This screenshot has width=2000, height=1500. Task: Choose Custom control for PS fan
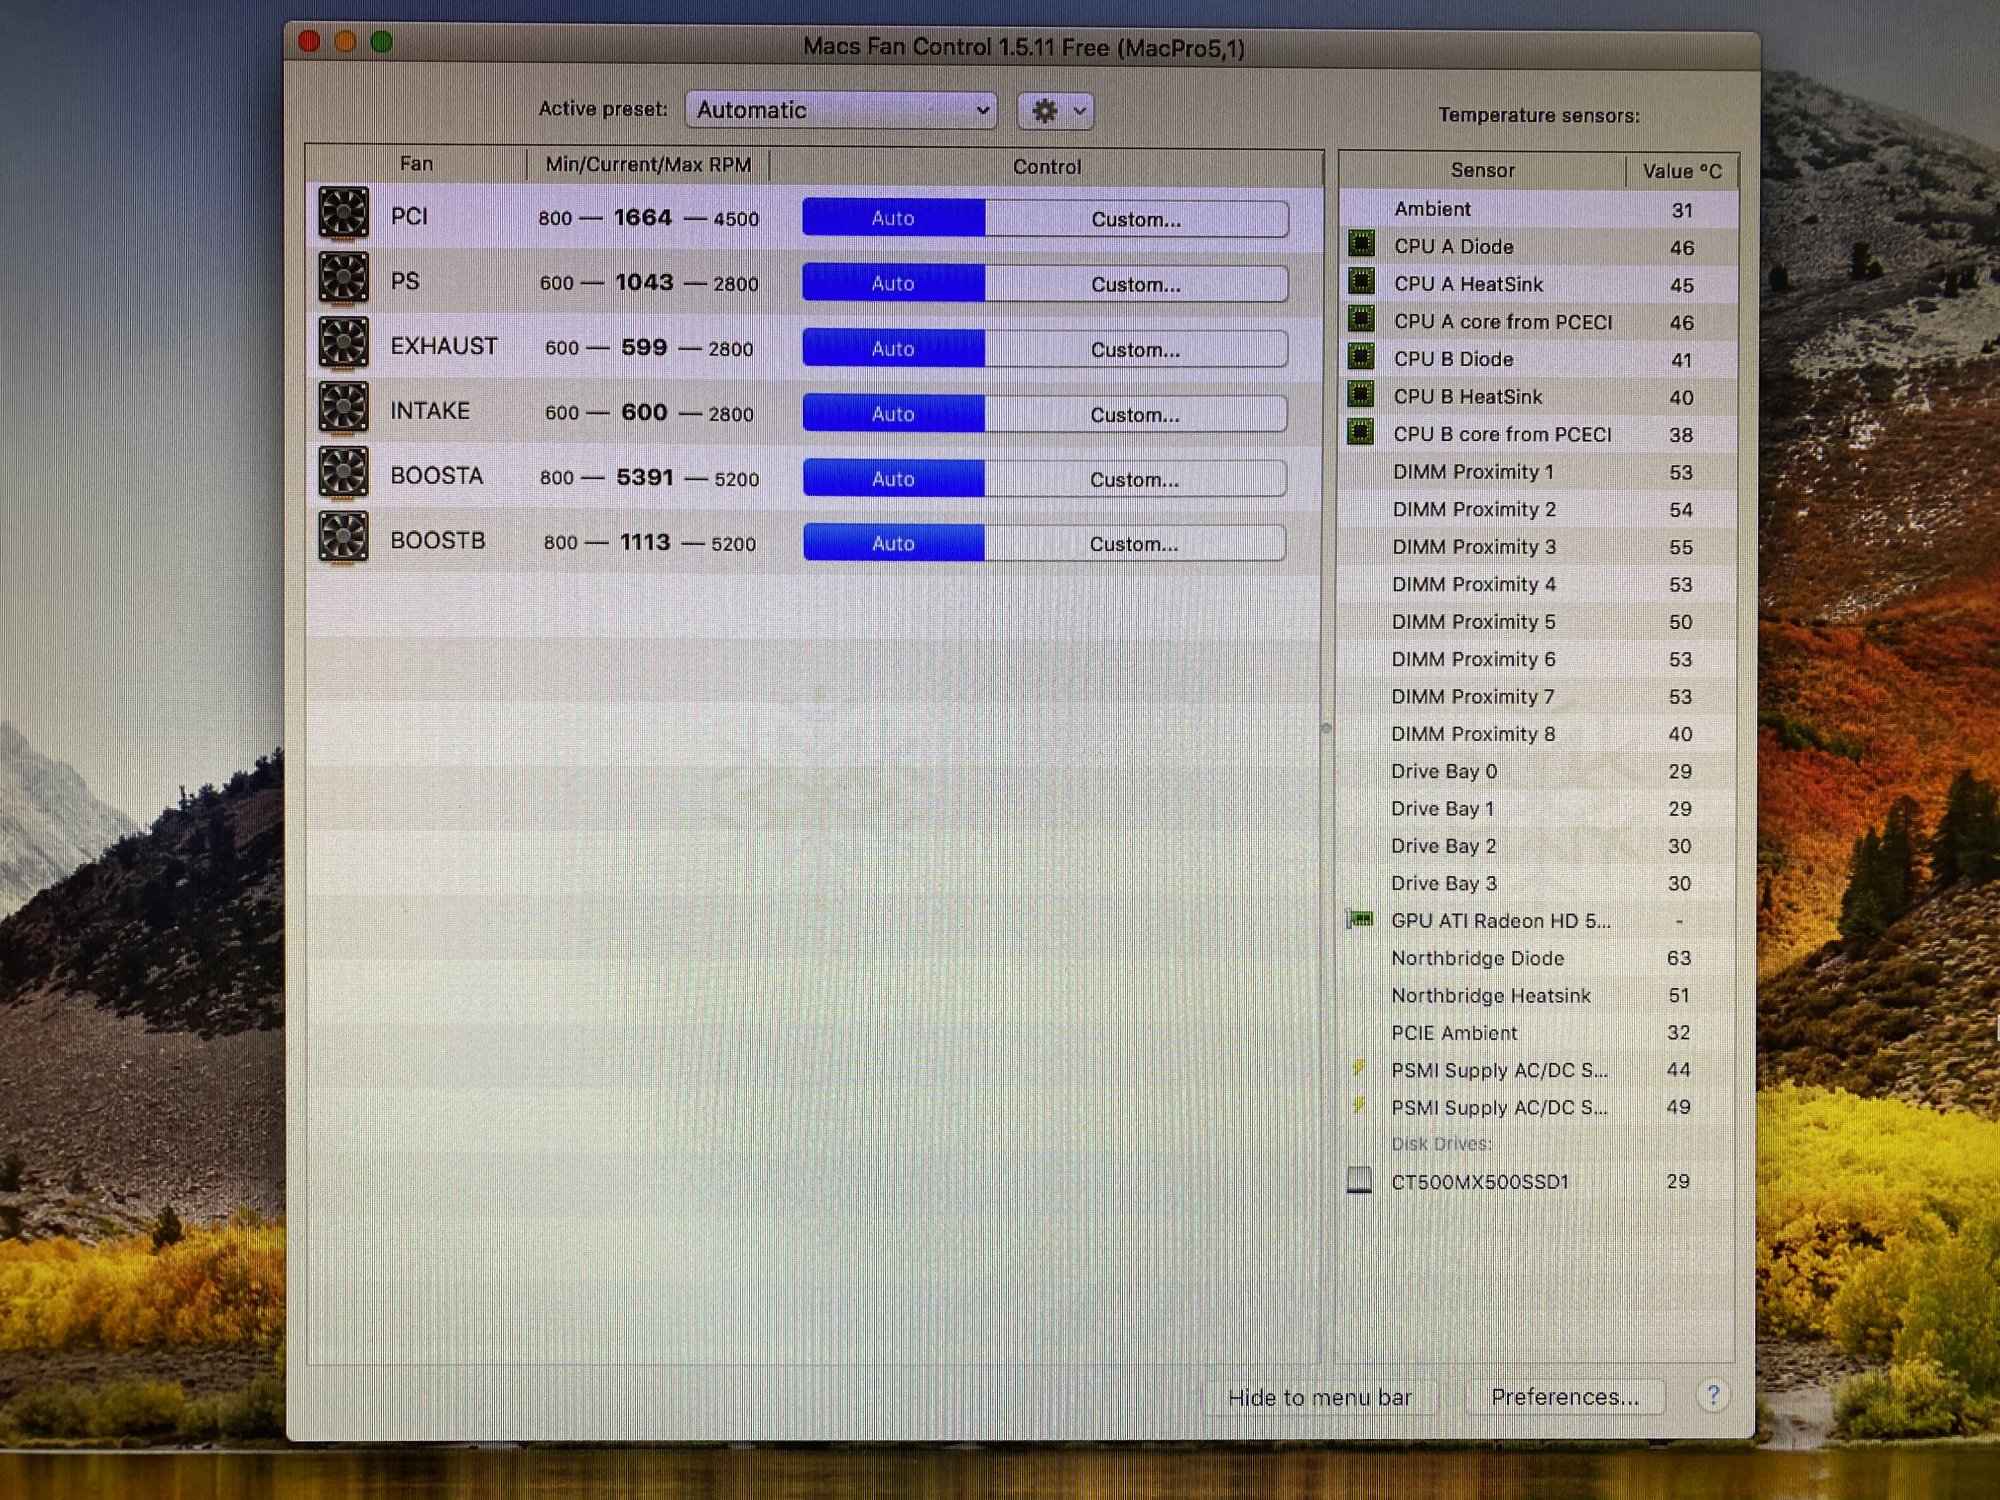pyautogui.click(x=1136, y=284)
